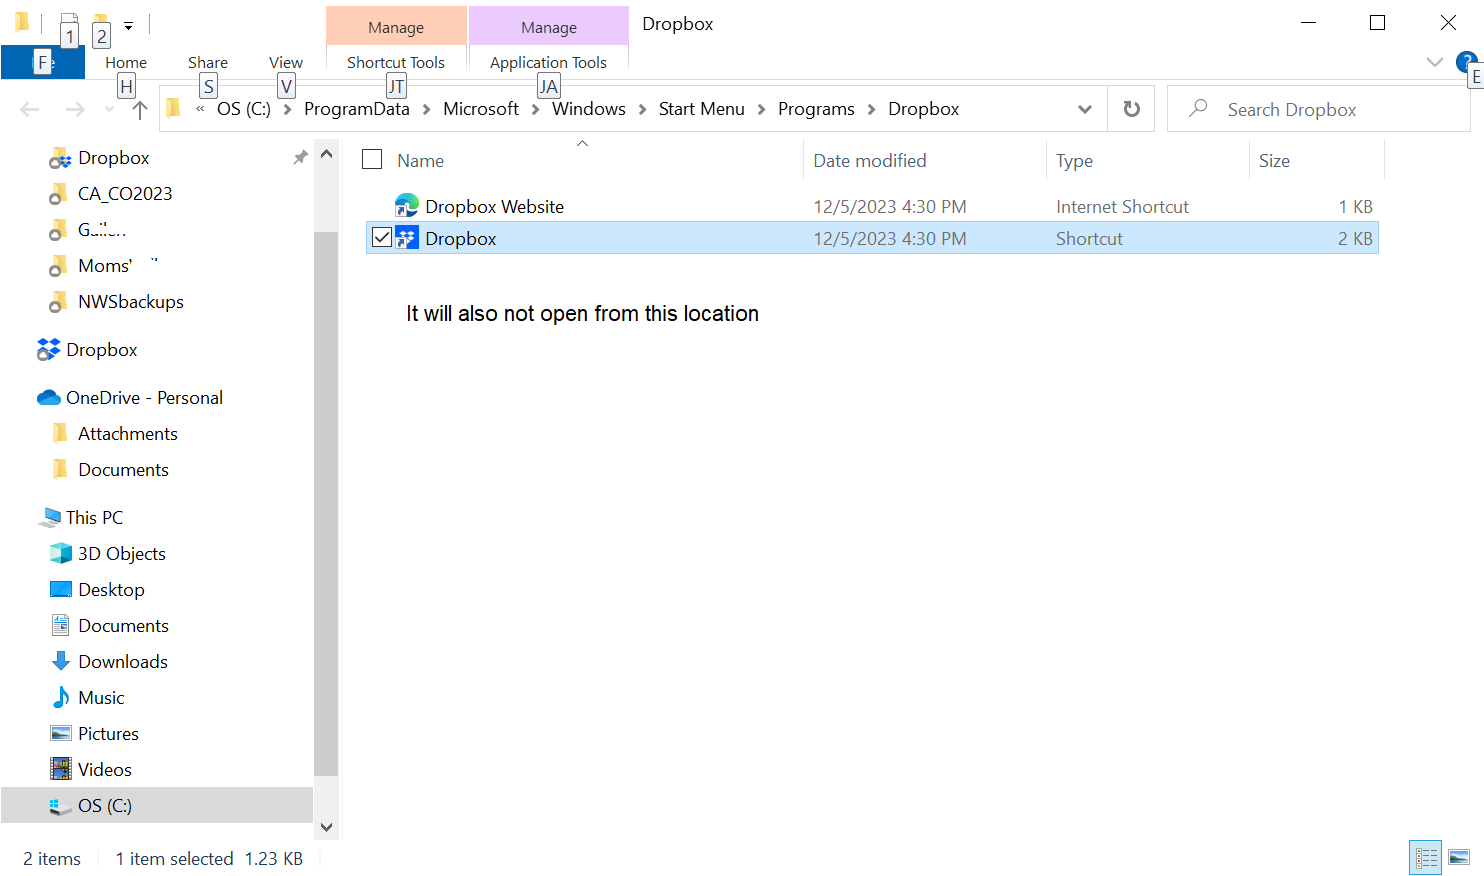
Task: Click Start Menu in the breadcrumb
Action: coord(702,109)
